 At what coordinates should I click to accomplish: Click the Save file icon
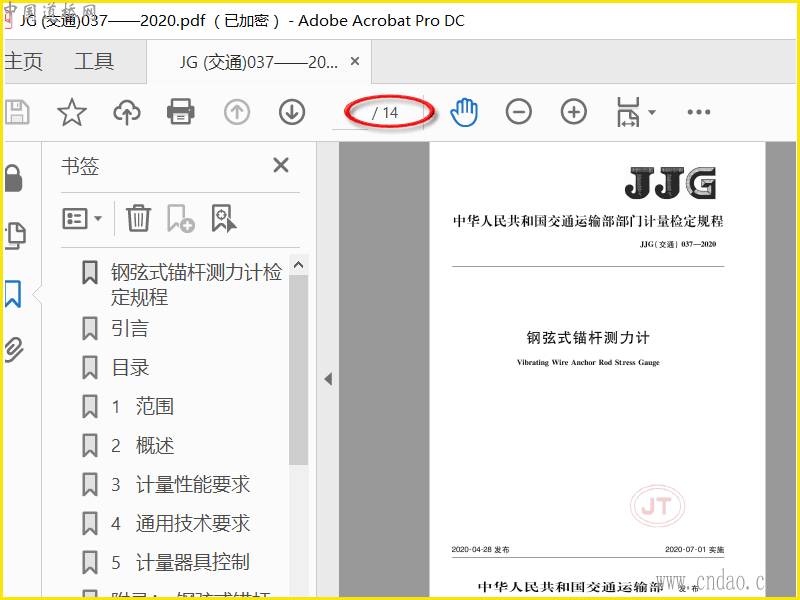click(x=17, y=112)
